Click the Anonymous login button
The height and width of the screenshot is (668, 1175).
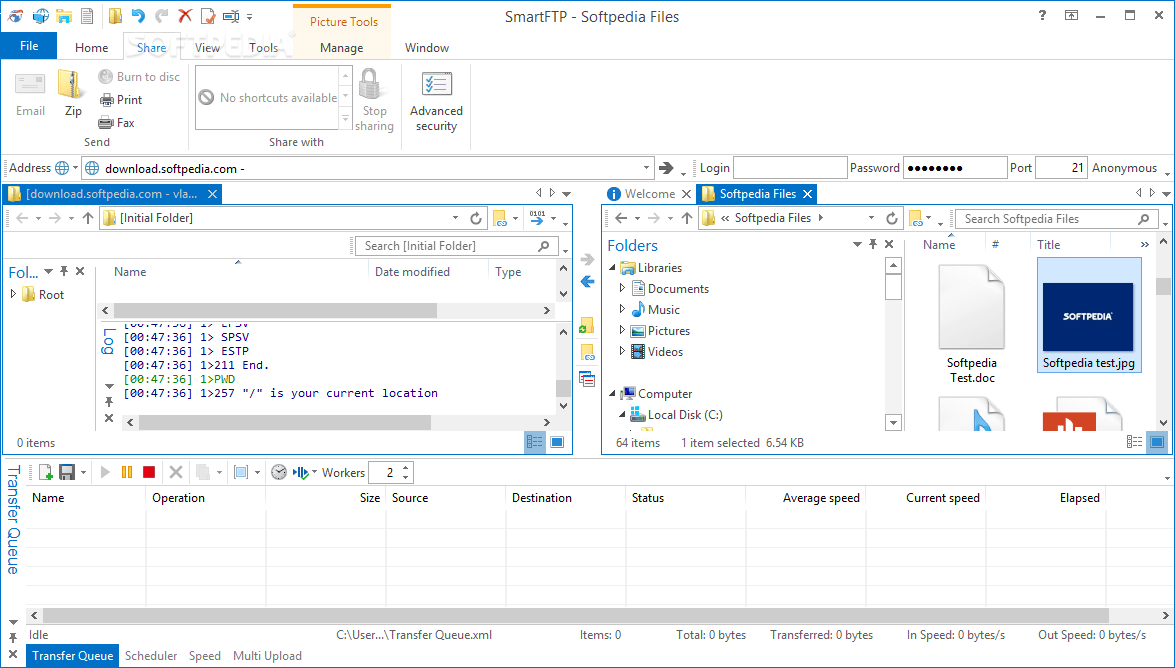[x=1124, y=168]
